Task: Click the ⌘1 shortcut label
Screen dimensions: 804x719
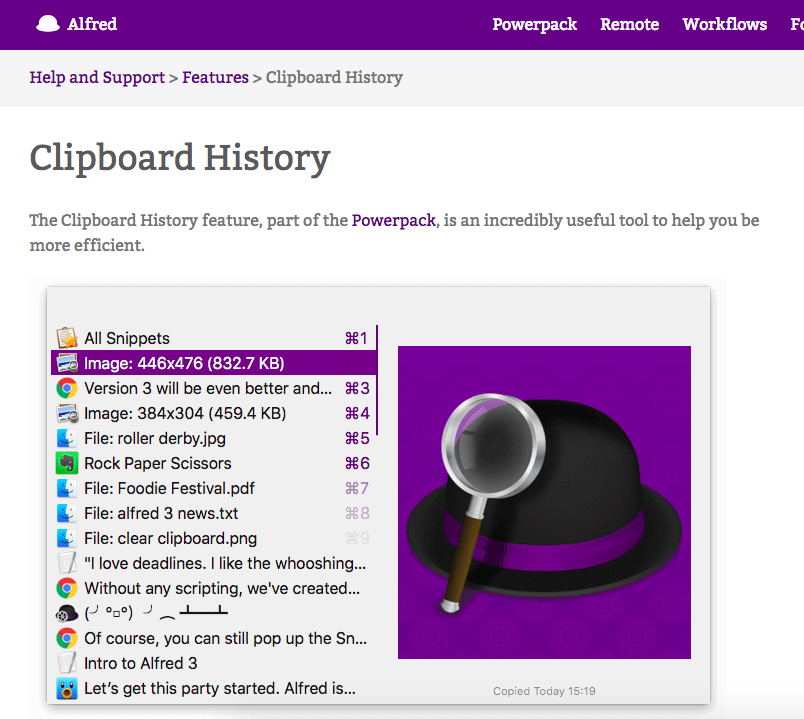Action: (356, 338)
